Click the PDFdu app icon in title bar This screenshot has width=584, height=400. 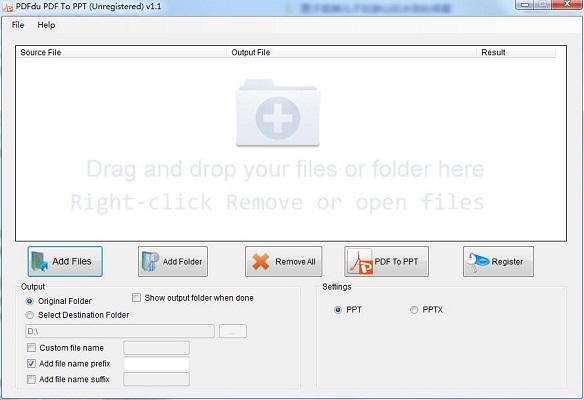point(7,6)
